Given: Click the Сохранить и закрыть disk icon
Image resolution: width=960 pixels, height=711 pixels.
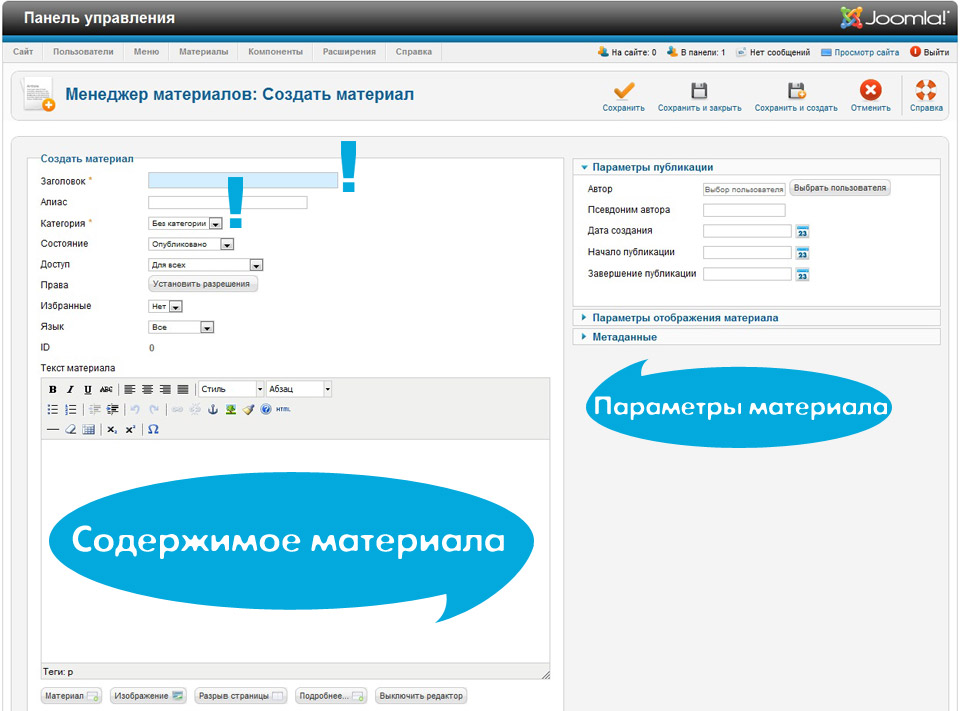Looking at the screenshot, I should [699, 91].
